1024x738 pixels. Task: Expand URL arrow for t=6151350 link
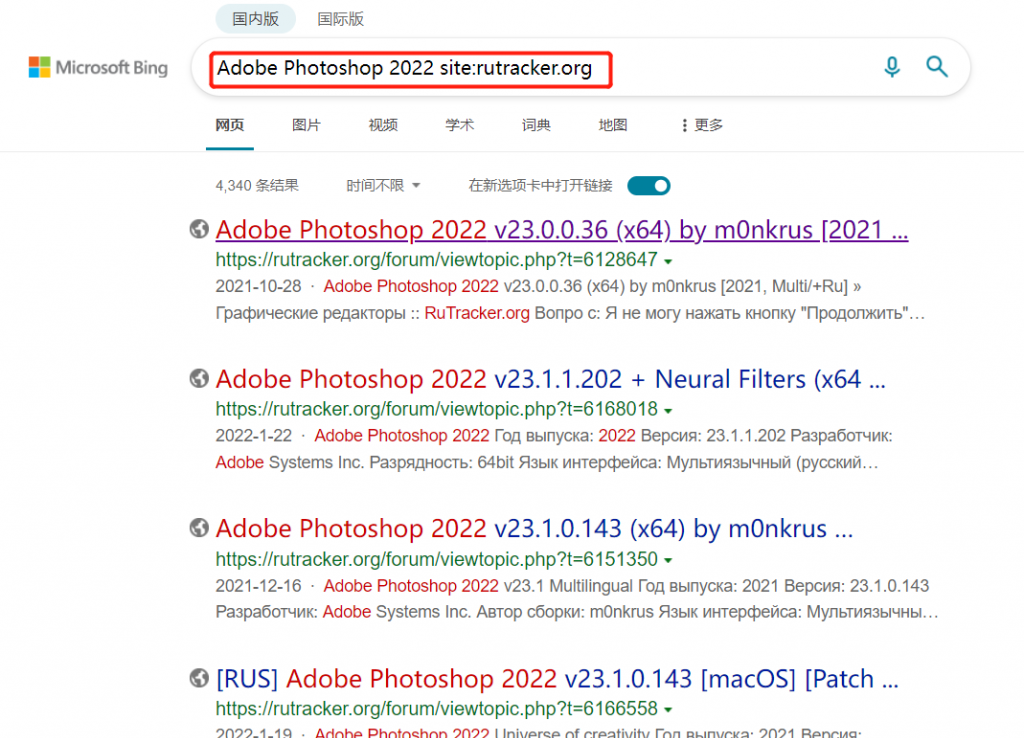click(668, 560)
